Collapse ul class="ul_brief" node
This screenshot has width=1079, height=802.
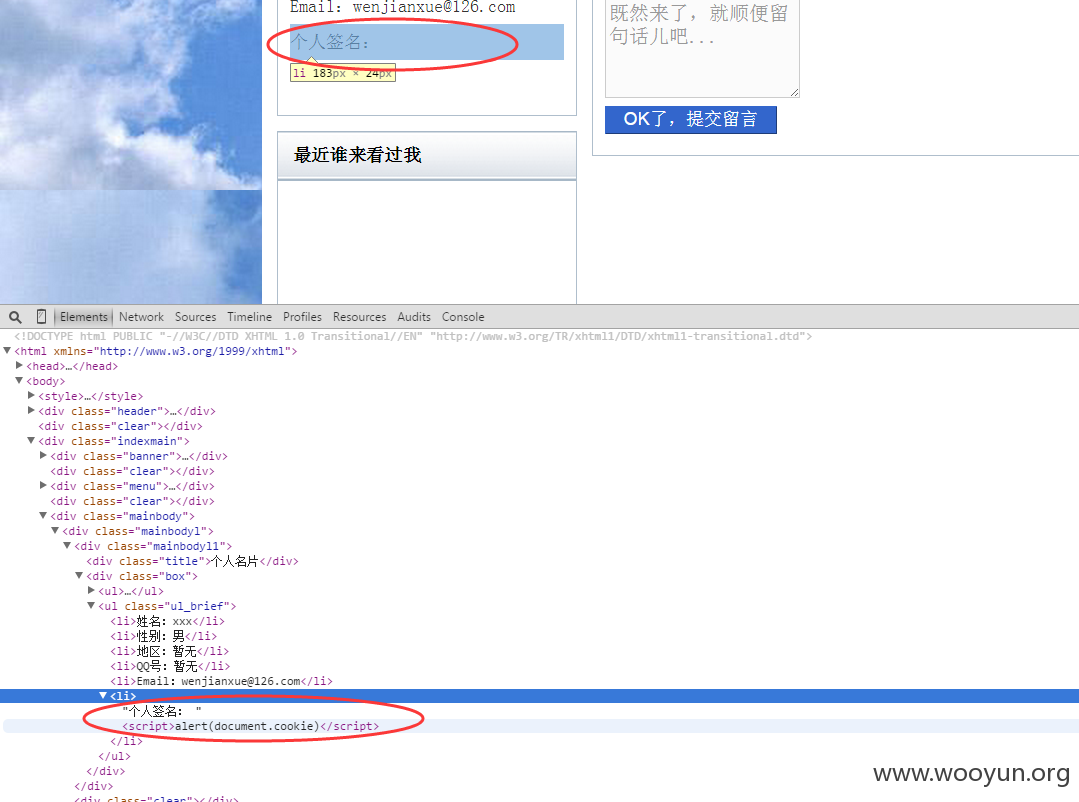click(x=91, y=606)
